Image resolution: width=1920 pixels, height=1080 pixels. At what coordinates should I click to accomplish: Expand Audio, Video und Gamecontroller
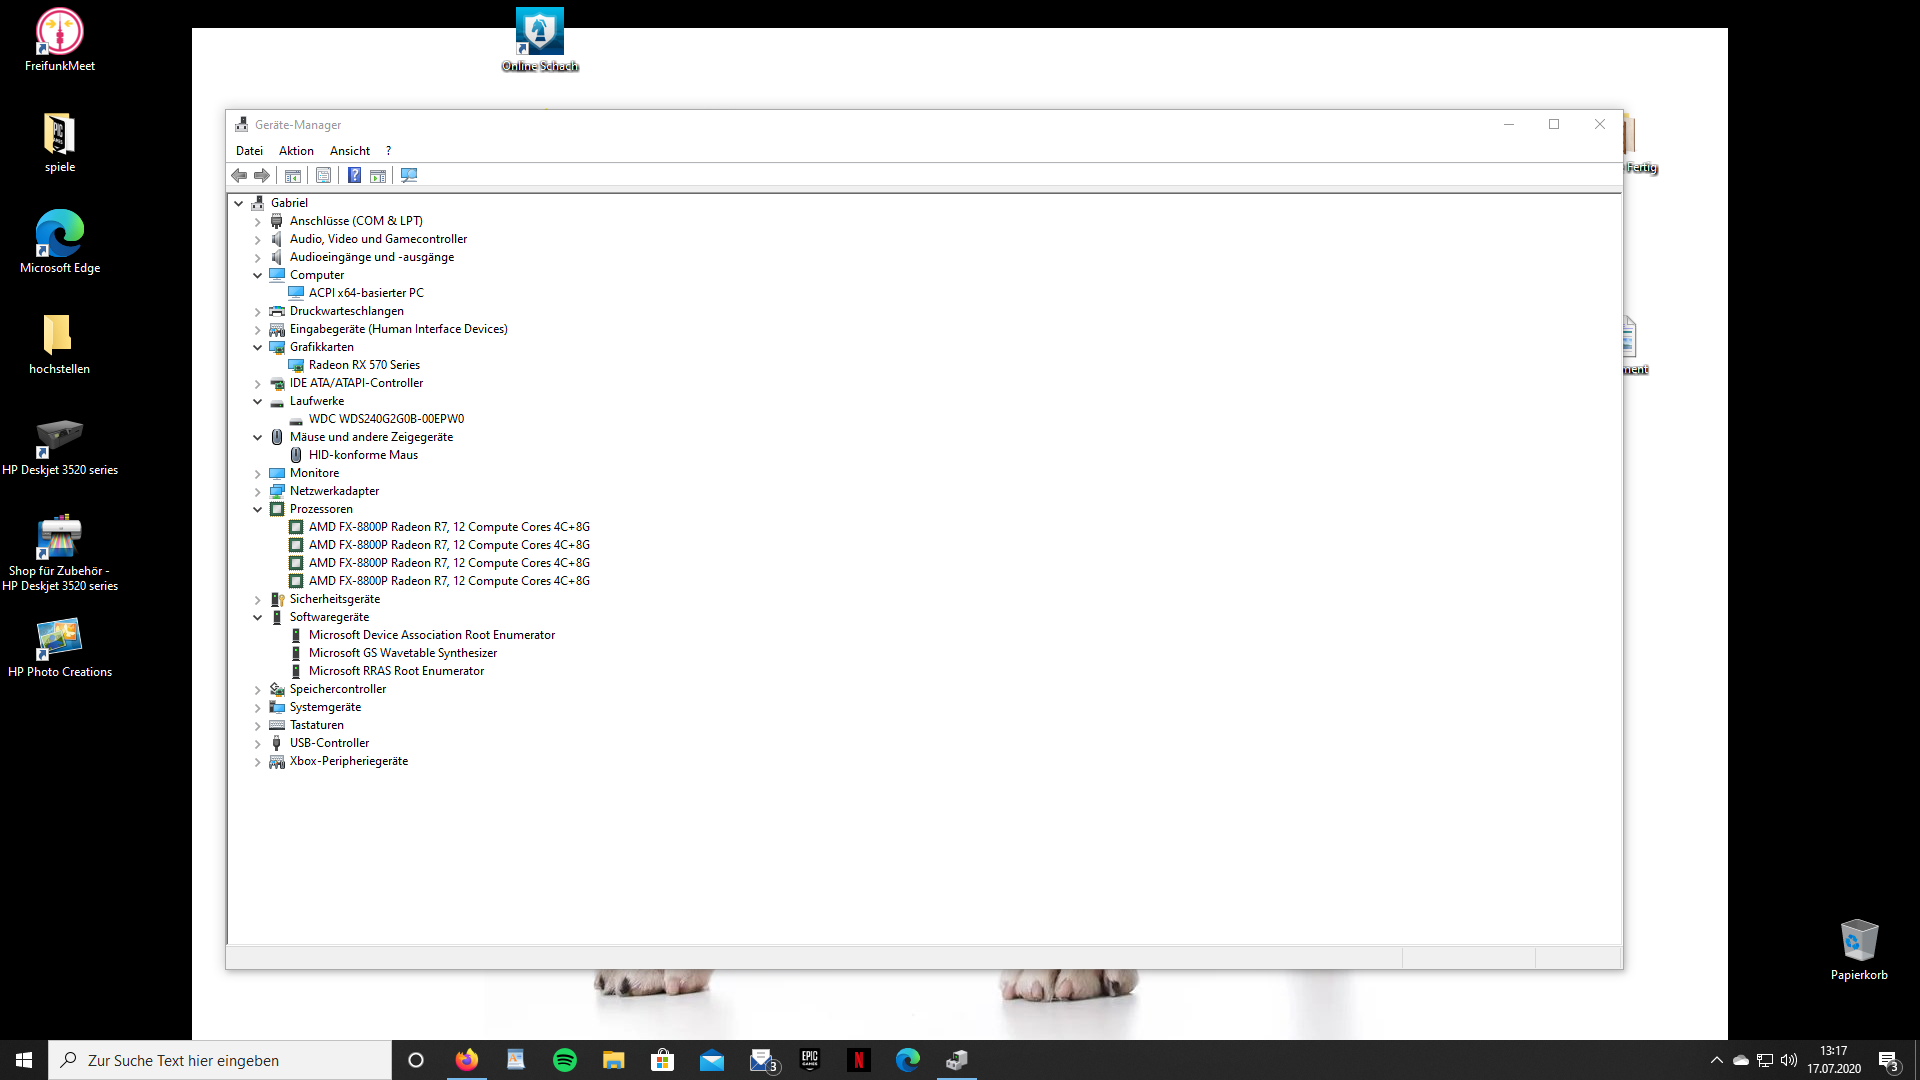coord(258,240)
